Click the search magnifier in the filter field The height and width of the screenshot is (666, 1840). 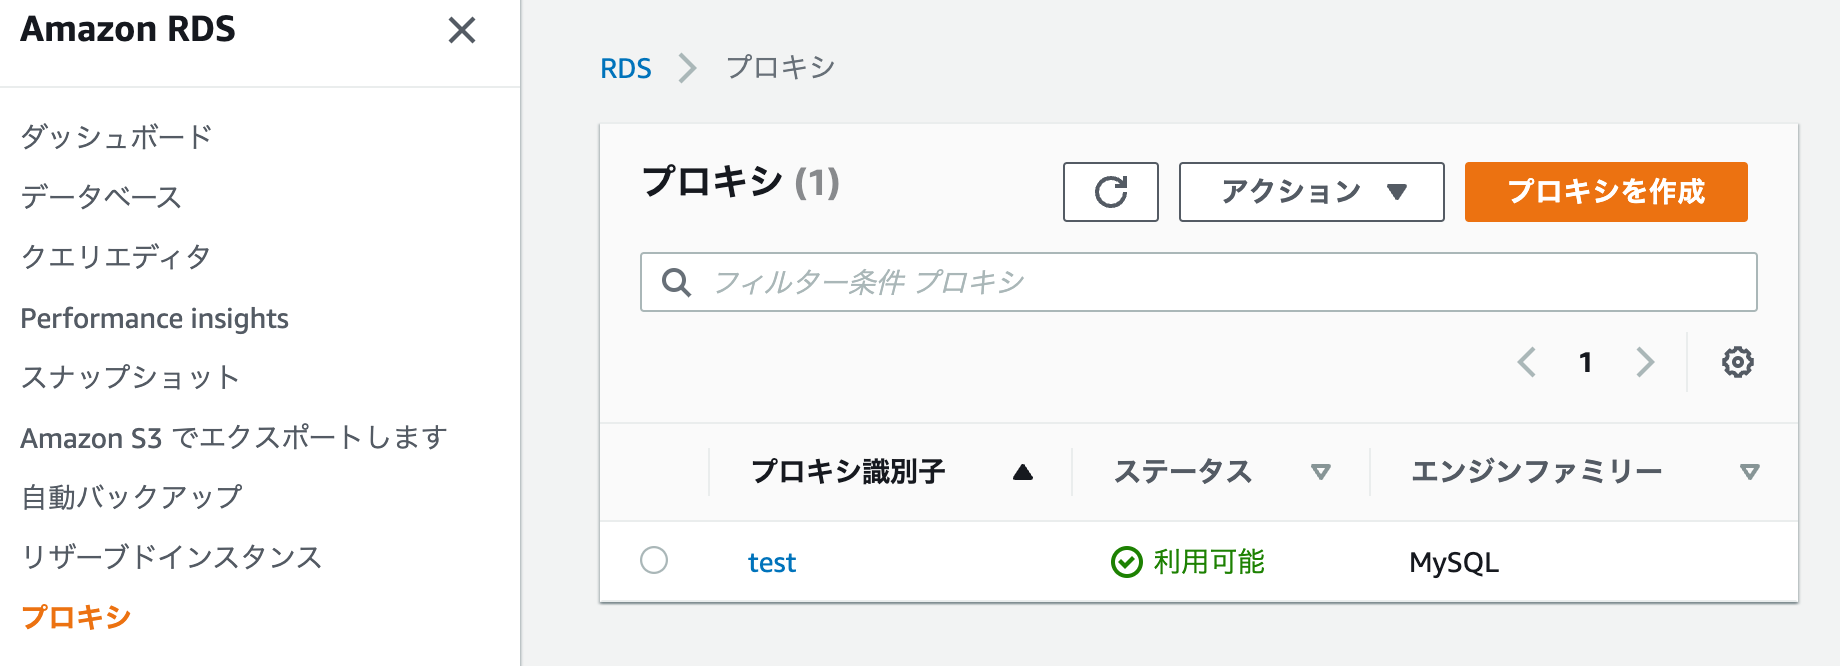[676, 282]
